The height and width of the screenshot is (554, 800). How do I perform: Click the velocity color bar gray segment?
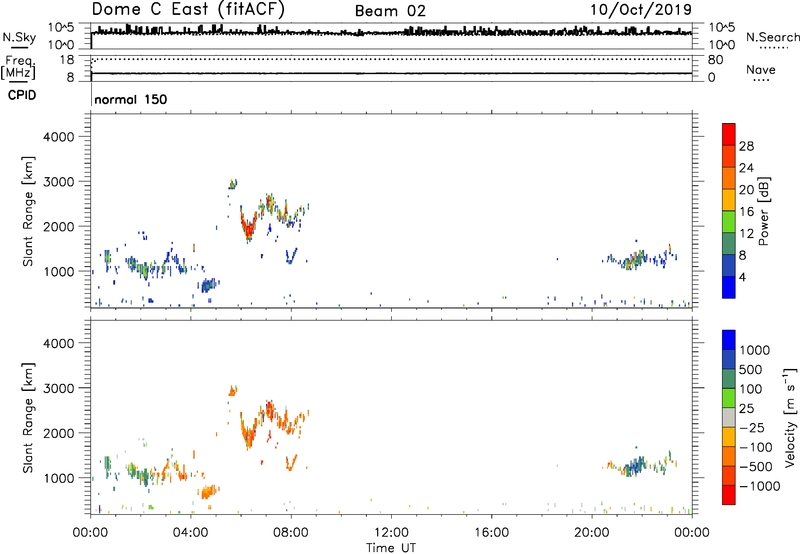coord(729,418)
